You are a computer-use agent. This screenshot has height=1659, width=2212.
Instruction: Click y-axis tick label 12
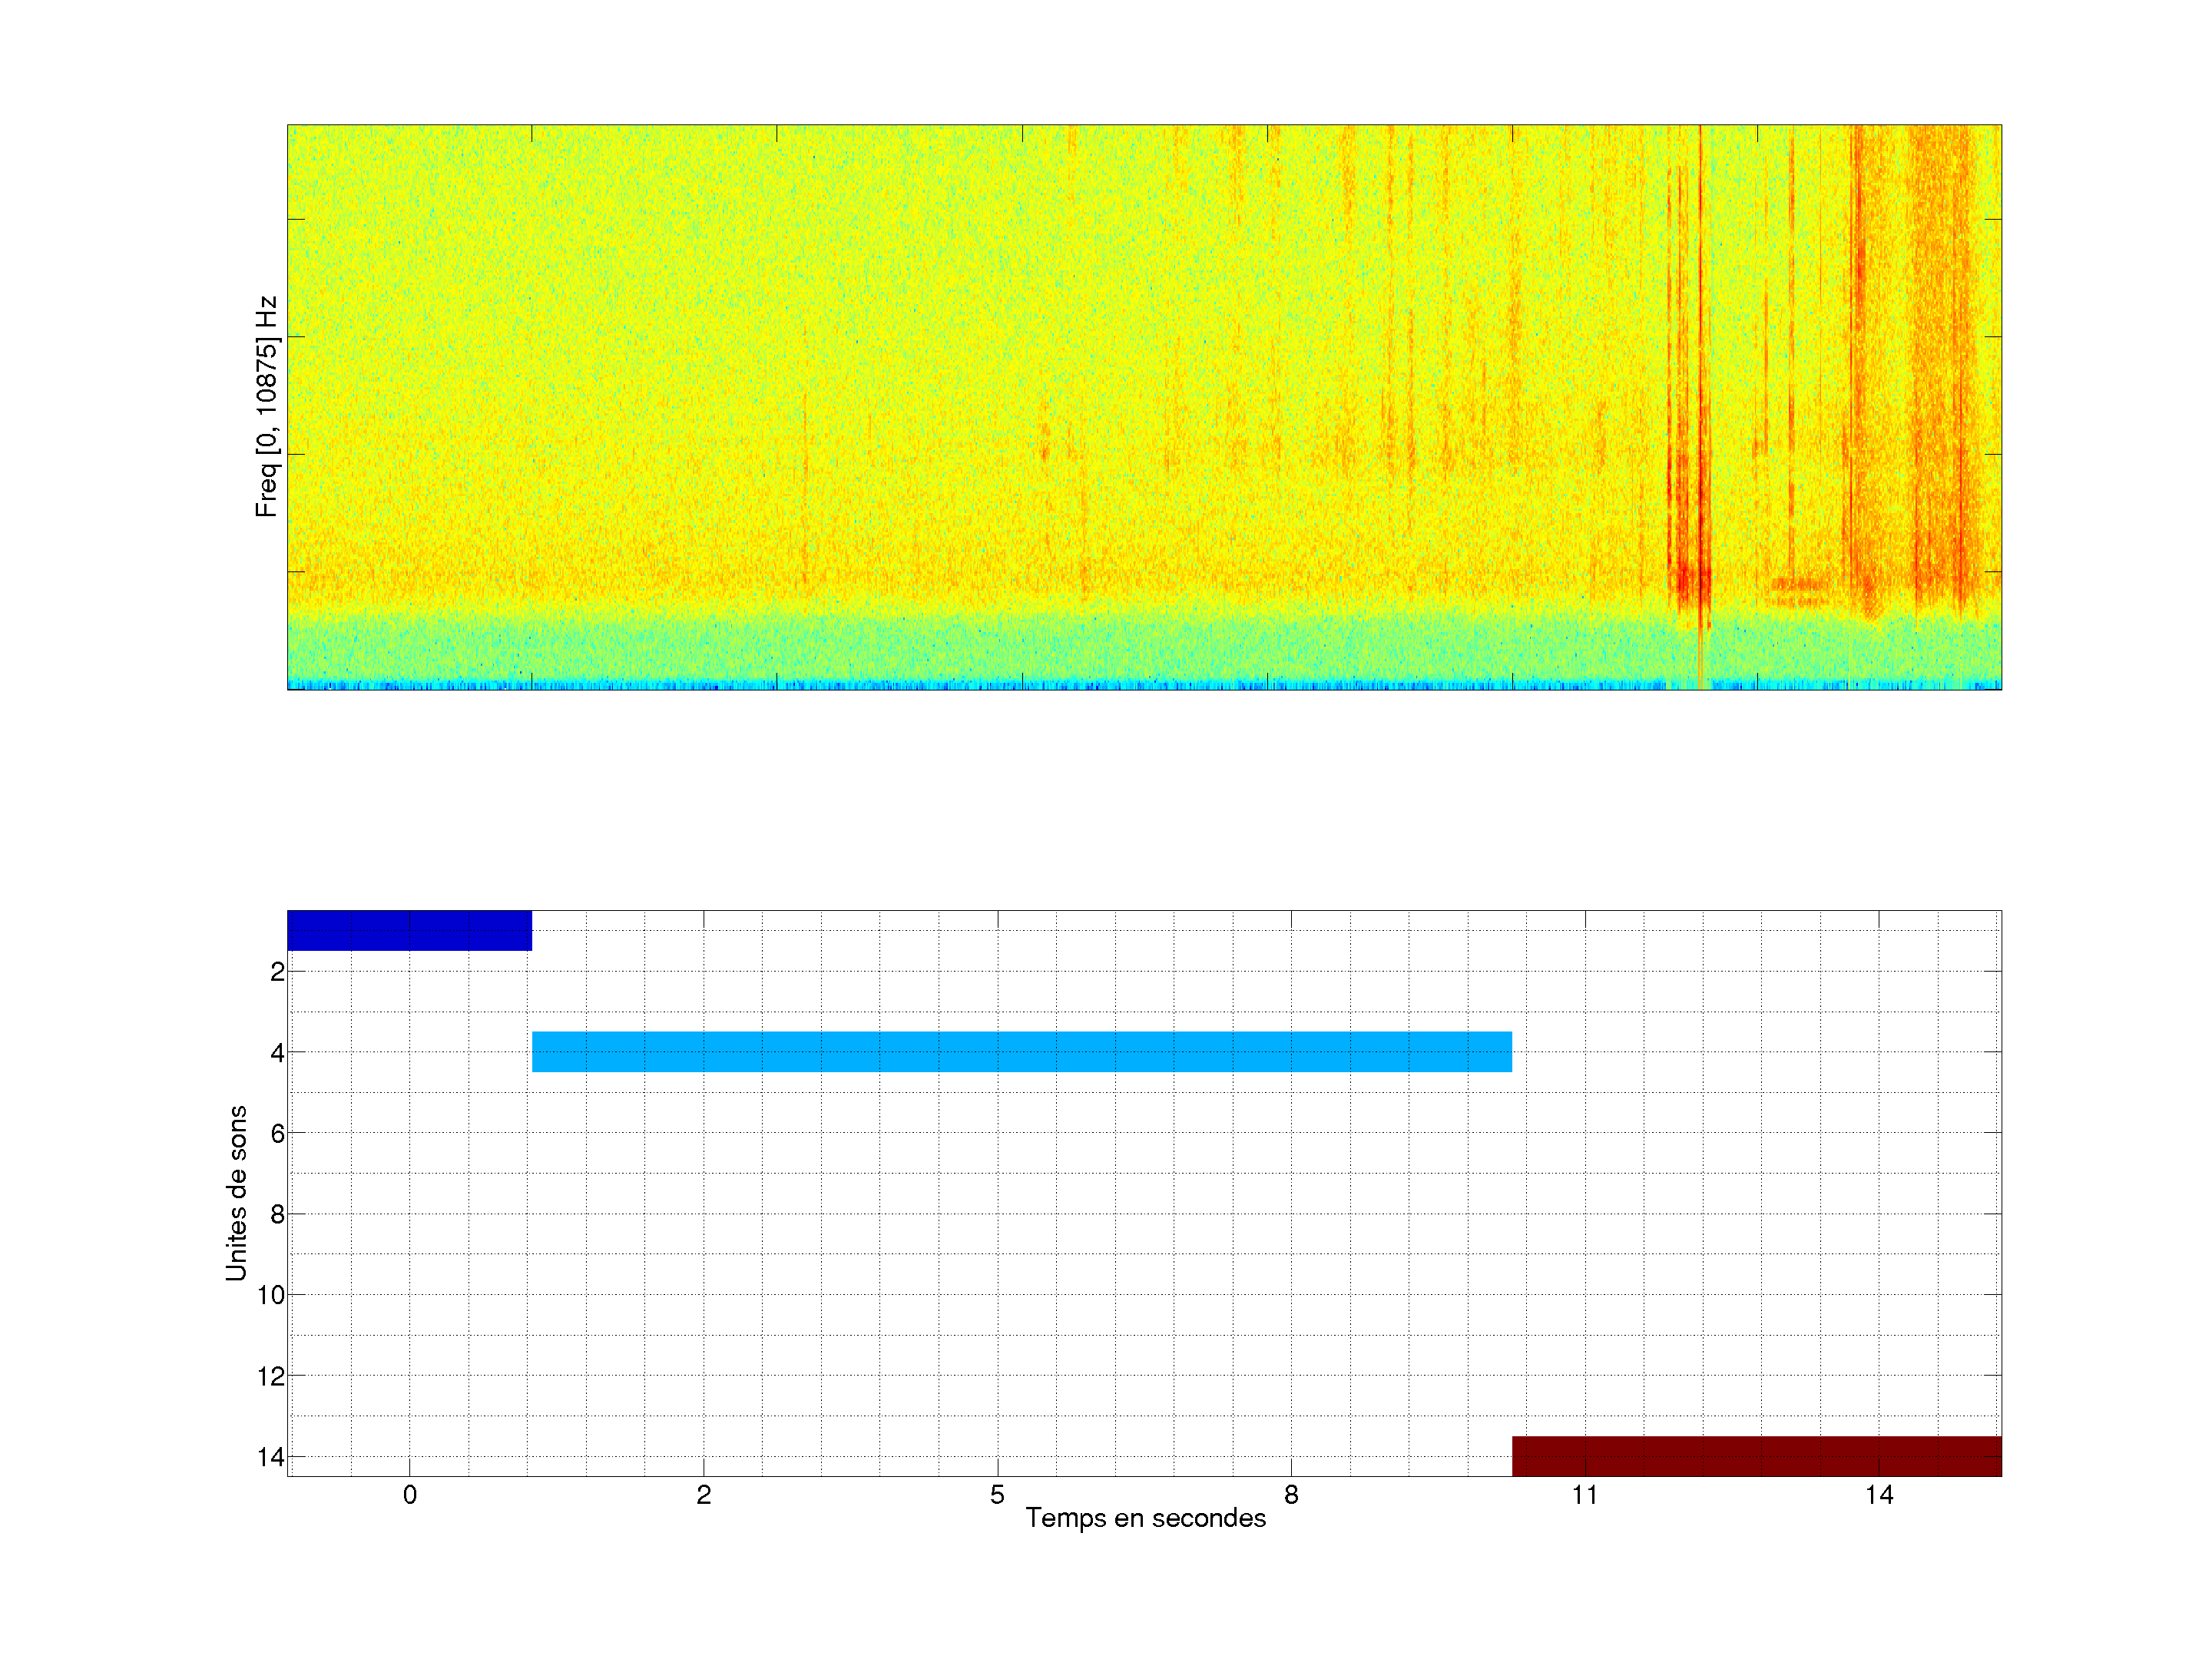tap(271, 1376)
